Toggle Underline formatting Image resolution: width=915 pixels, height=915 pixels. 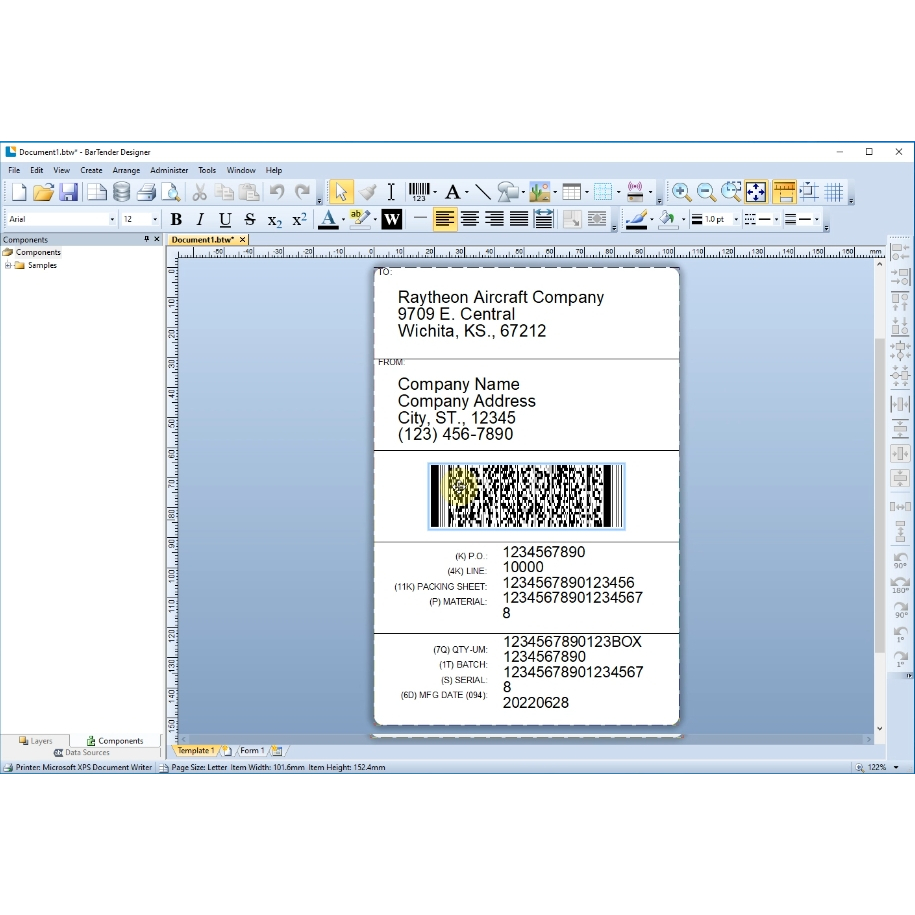(x=225, y=219)
